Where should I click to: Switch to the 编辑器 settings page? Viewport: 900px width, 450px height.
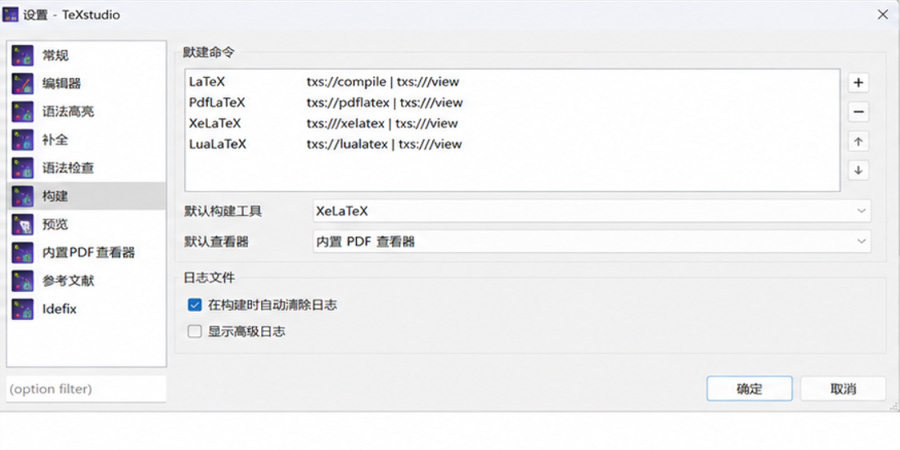[61, 84]
